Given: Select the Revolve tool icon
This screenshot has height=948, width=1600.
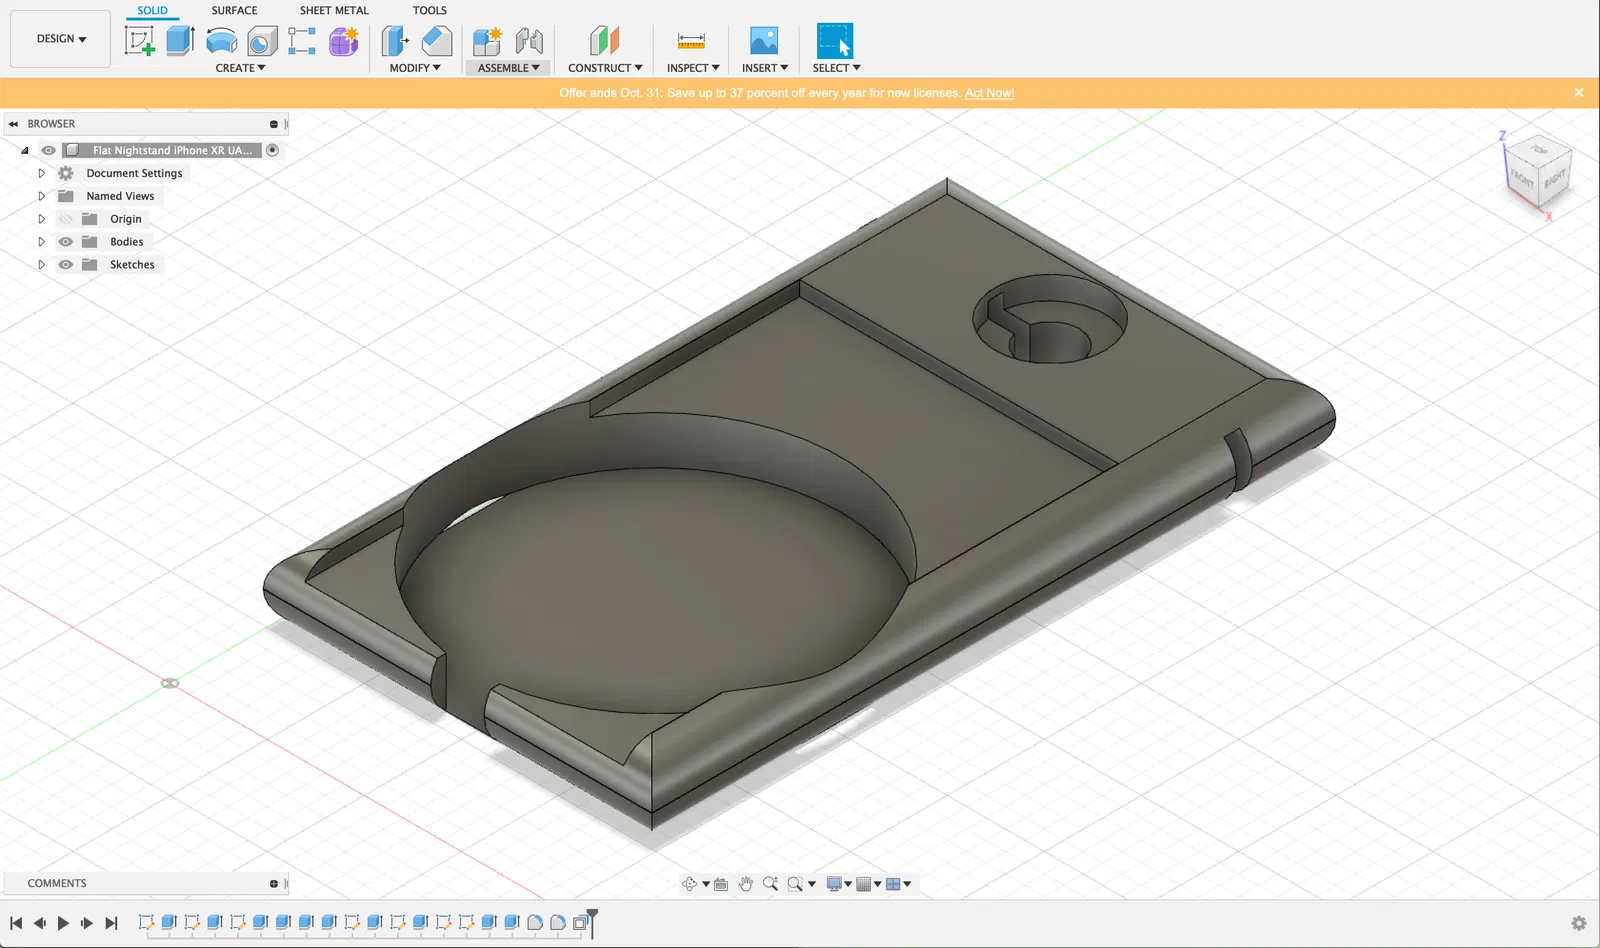Looking at the screenshot, I should tap(221, 41).
